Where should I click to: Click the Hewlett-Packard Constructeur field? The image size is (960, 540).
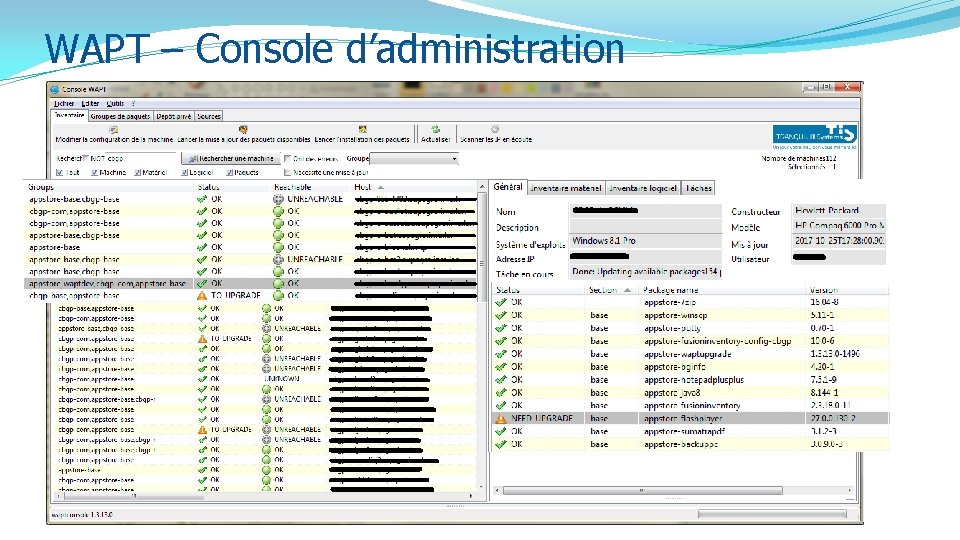pos(838,211)
